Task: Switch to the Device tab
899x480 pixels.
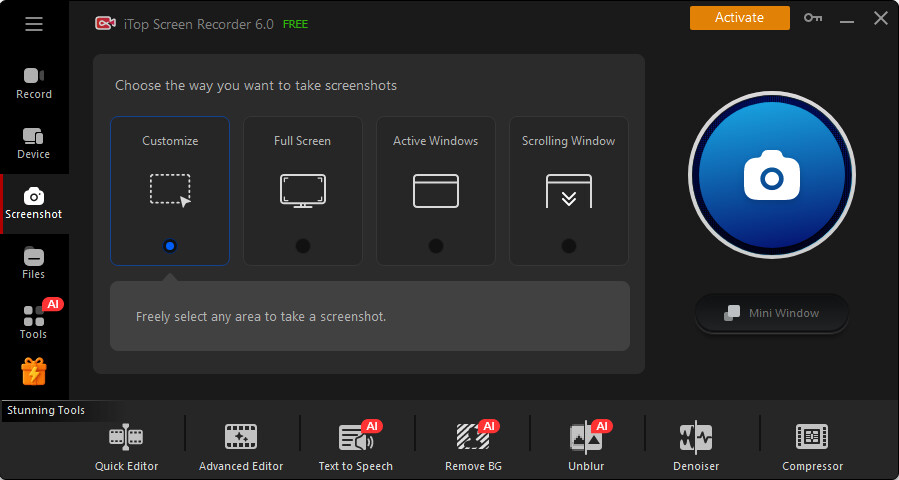Action: [x=34, y=143]
